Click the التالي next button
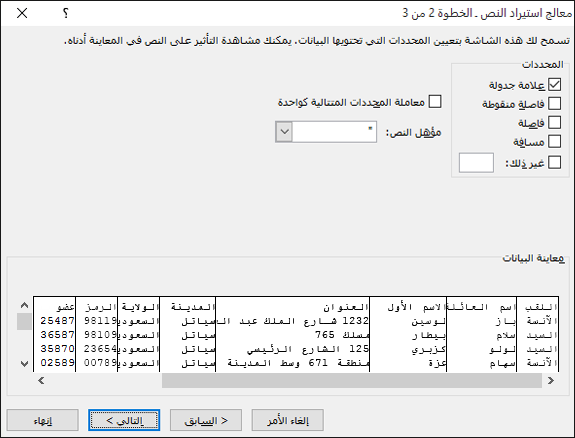This screenshot has height=438, width=575. click(x=124, y=420)
